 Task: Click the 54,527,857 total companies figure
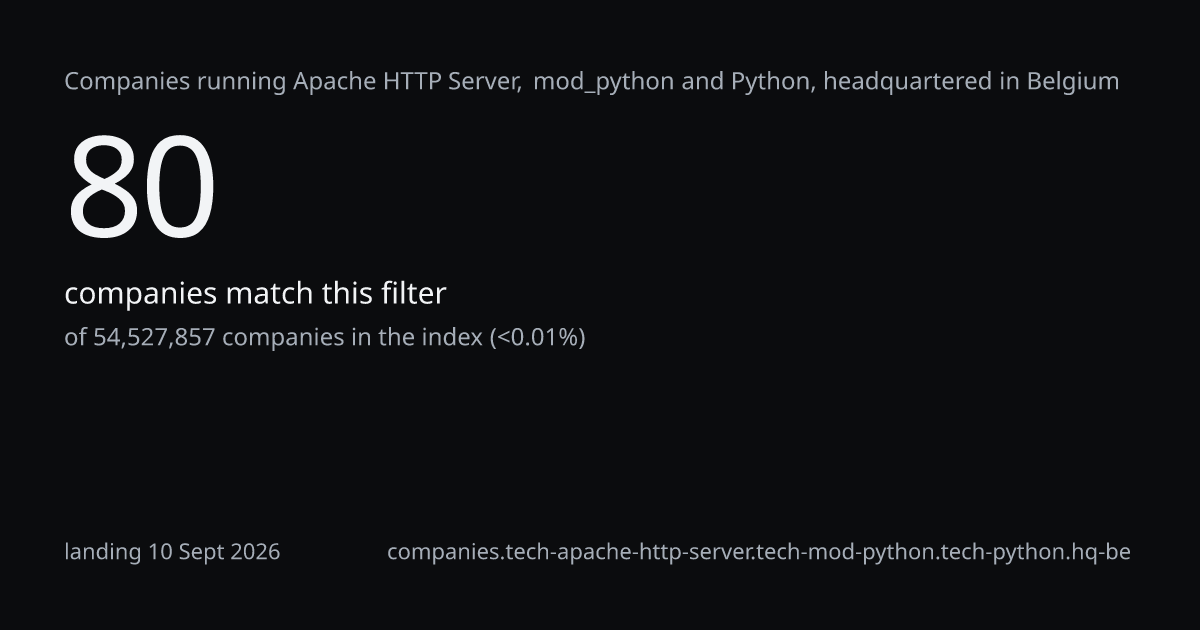154,337
